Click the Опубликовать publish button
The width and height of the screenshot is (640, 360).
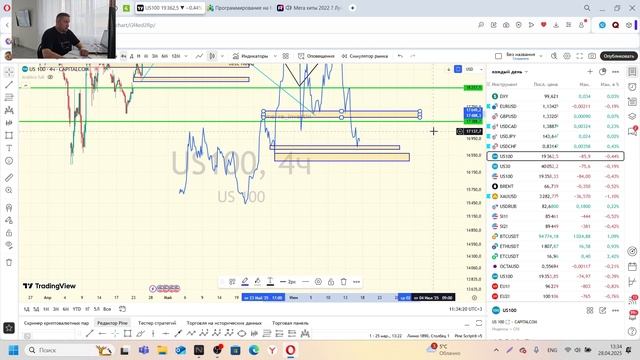(x=619, y=56)
